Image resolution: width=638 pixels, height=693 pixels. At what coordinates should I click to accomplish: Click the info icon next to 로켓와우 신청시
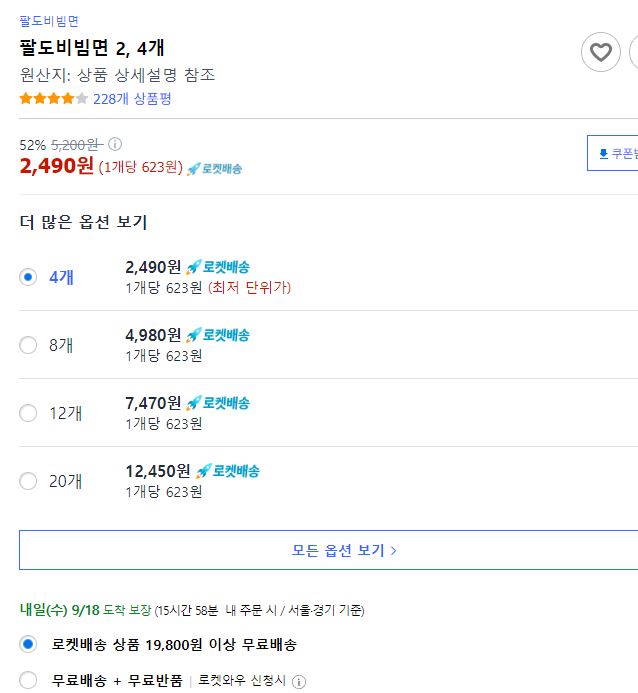click(299, 682)
